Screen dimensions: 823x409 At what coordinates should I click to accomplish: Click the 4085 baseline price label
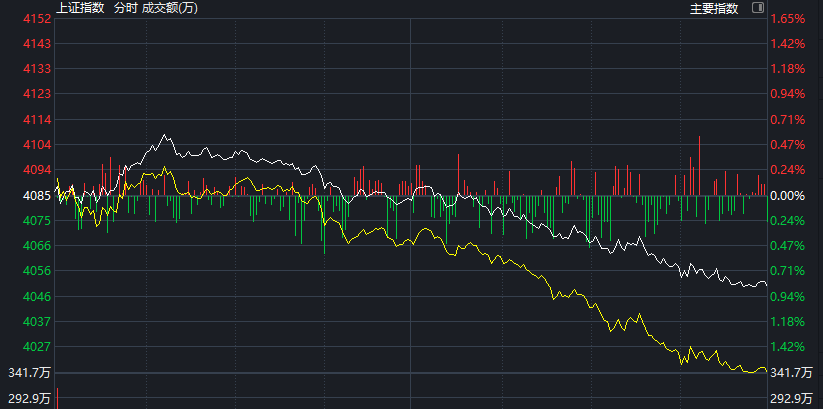click(x=36, y=196)
